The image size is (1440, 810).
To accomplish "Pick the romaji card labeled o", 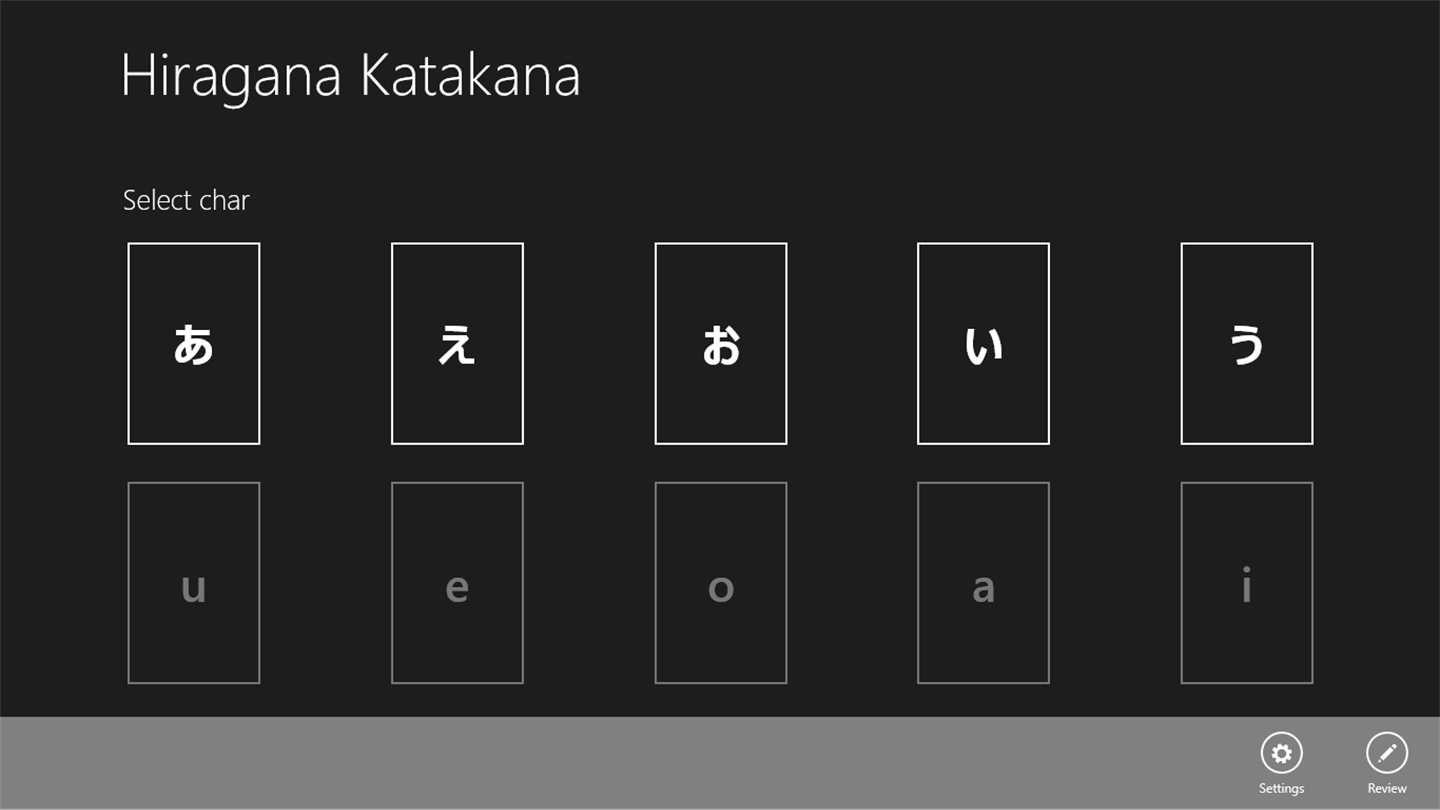I will click(721, 583).
